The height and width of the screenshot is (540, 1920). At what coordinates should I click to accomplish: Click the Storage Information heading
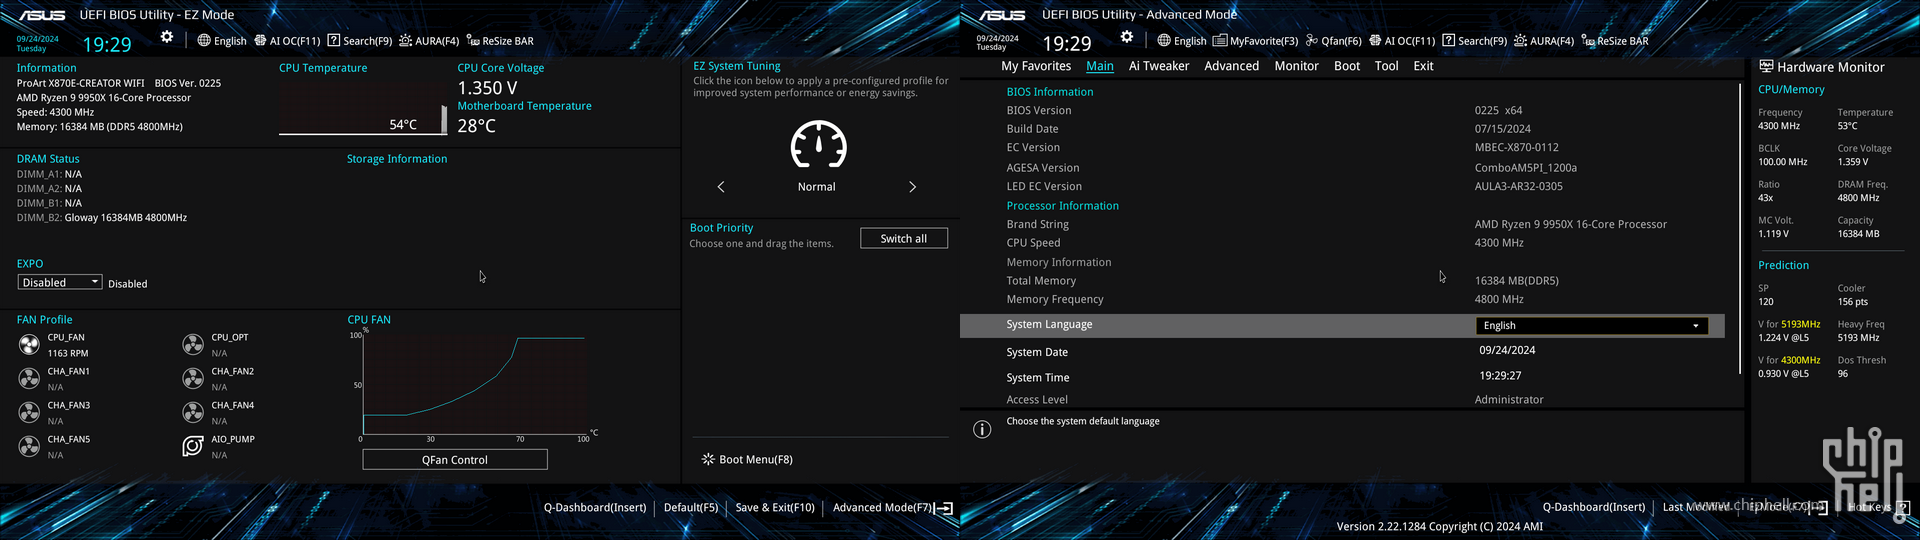pyautogui.click(x=397, y=159)
